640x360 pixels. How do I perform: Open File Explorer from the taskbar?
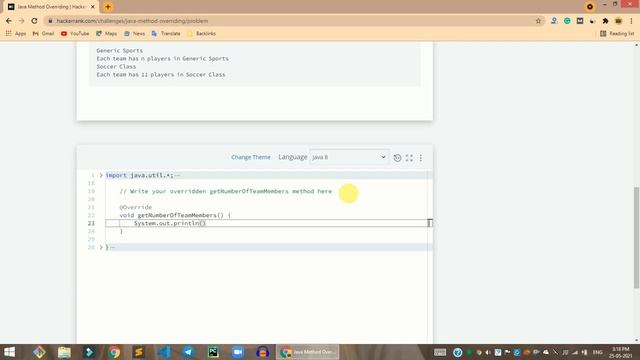(64, 352)
